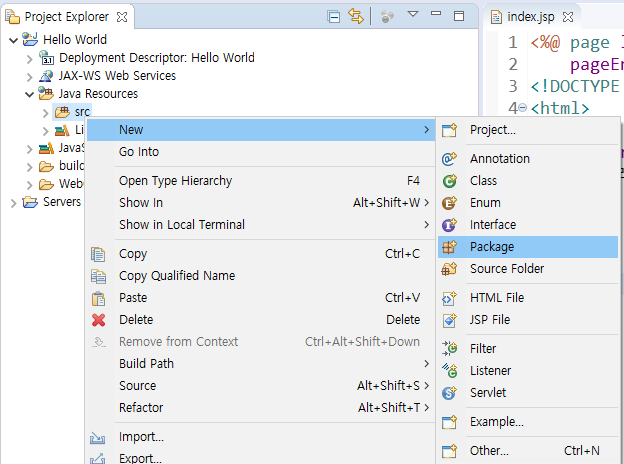Choose Delete from the context menu
The image size is (624, 464).
coord(261,320)
